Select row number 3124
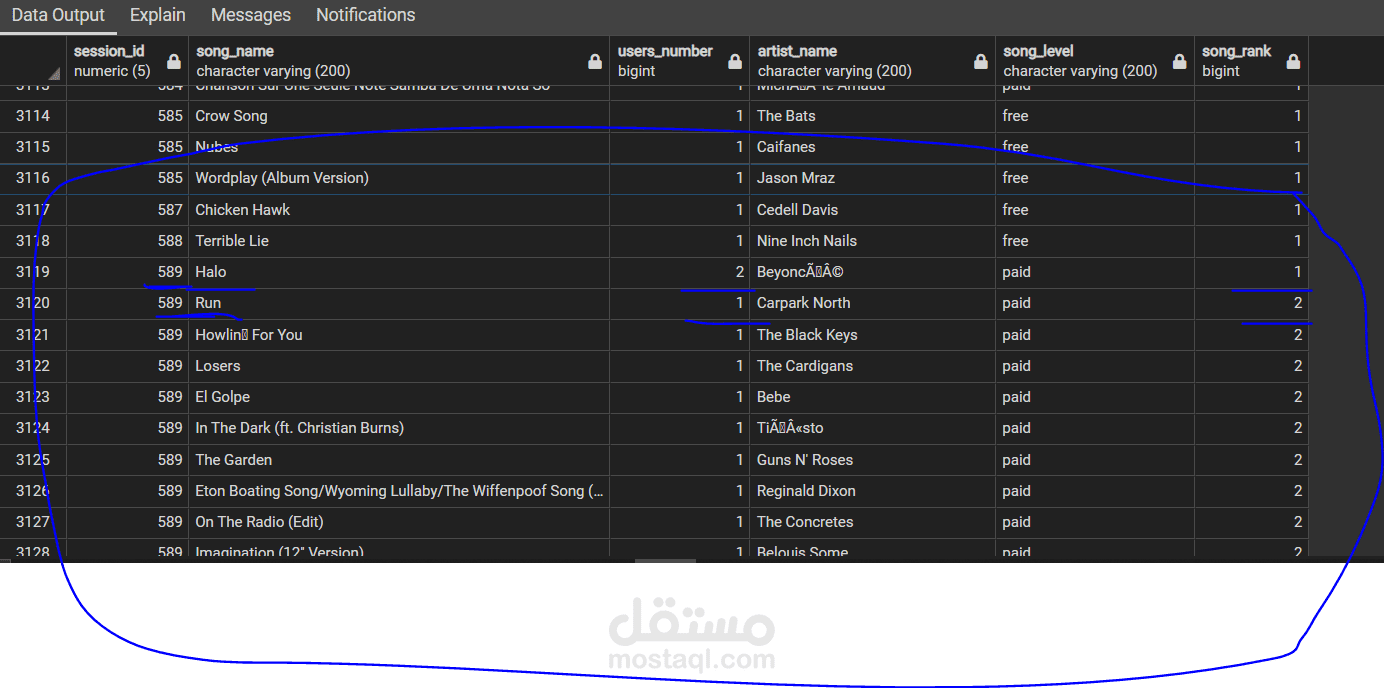Viewport: 1384px width, 688px height. coord(33,428)
